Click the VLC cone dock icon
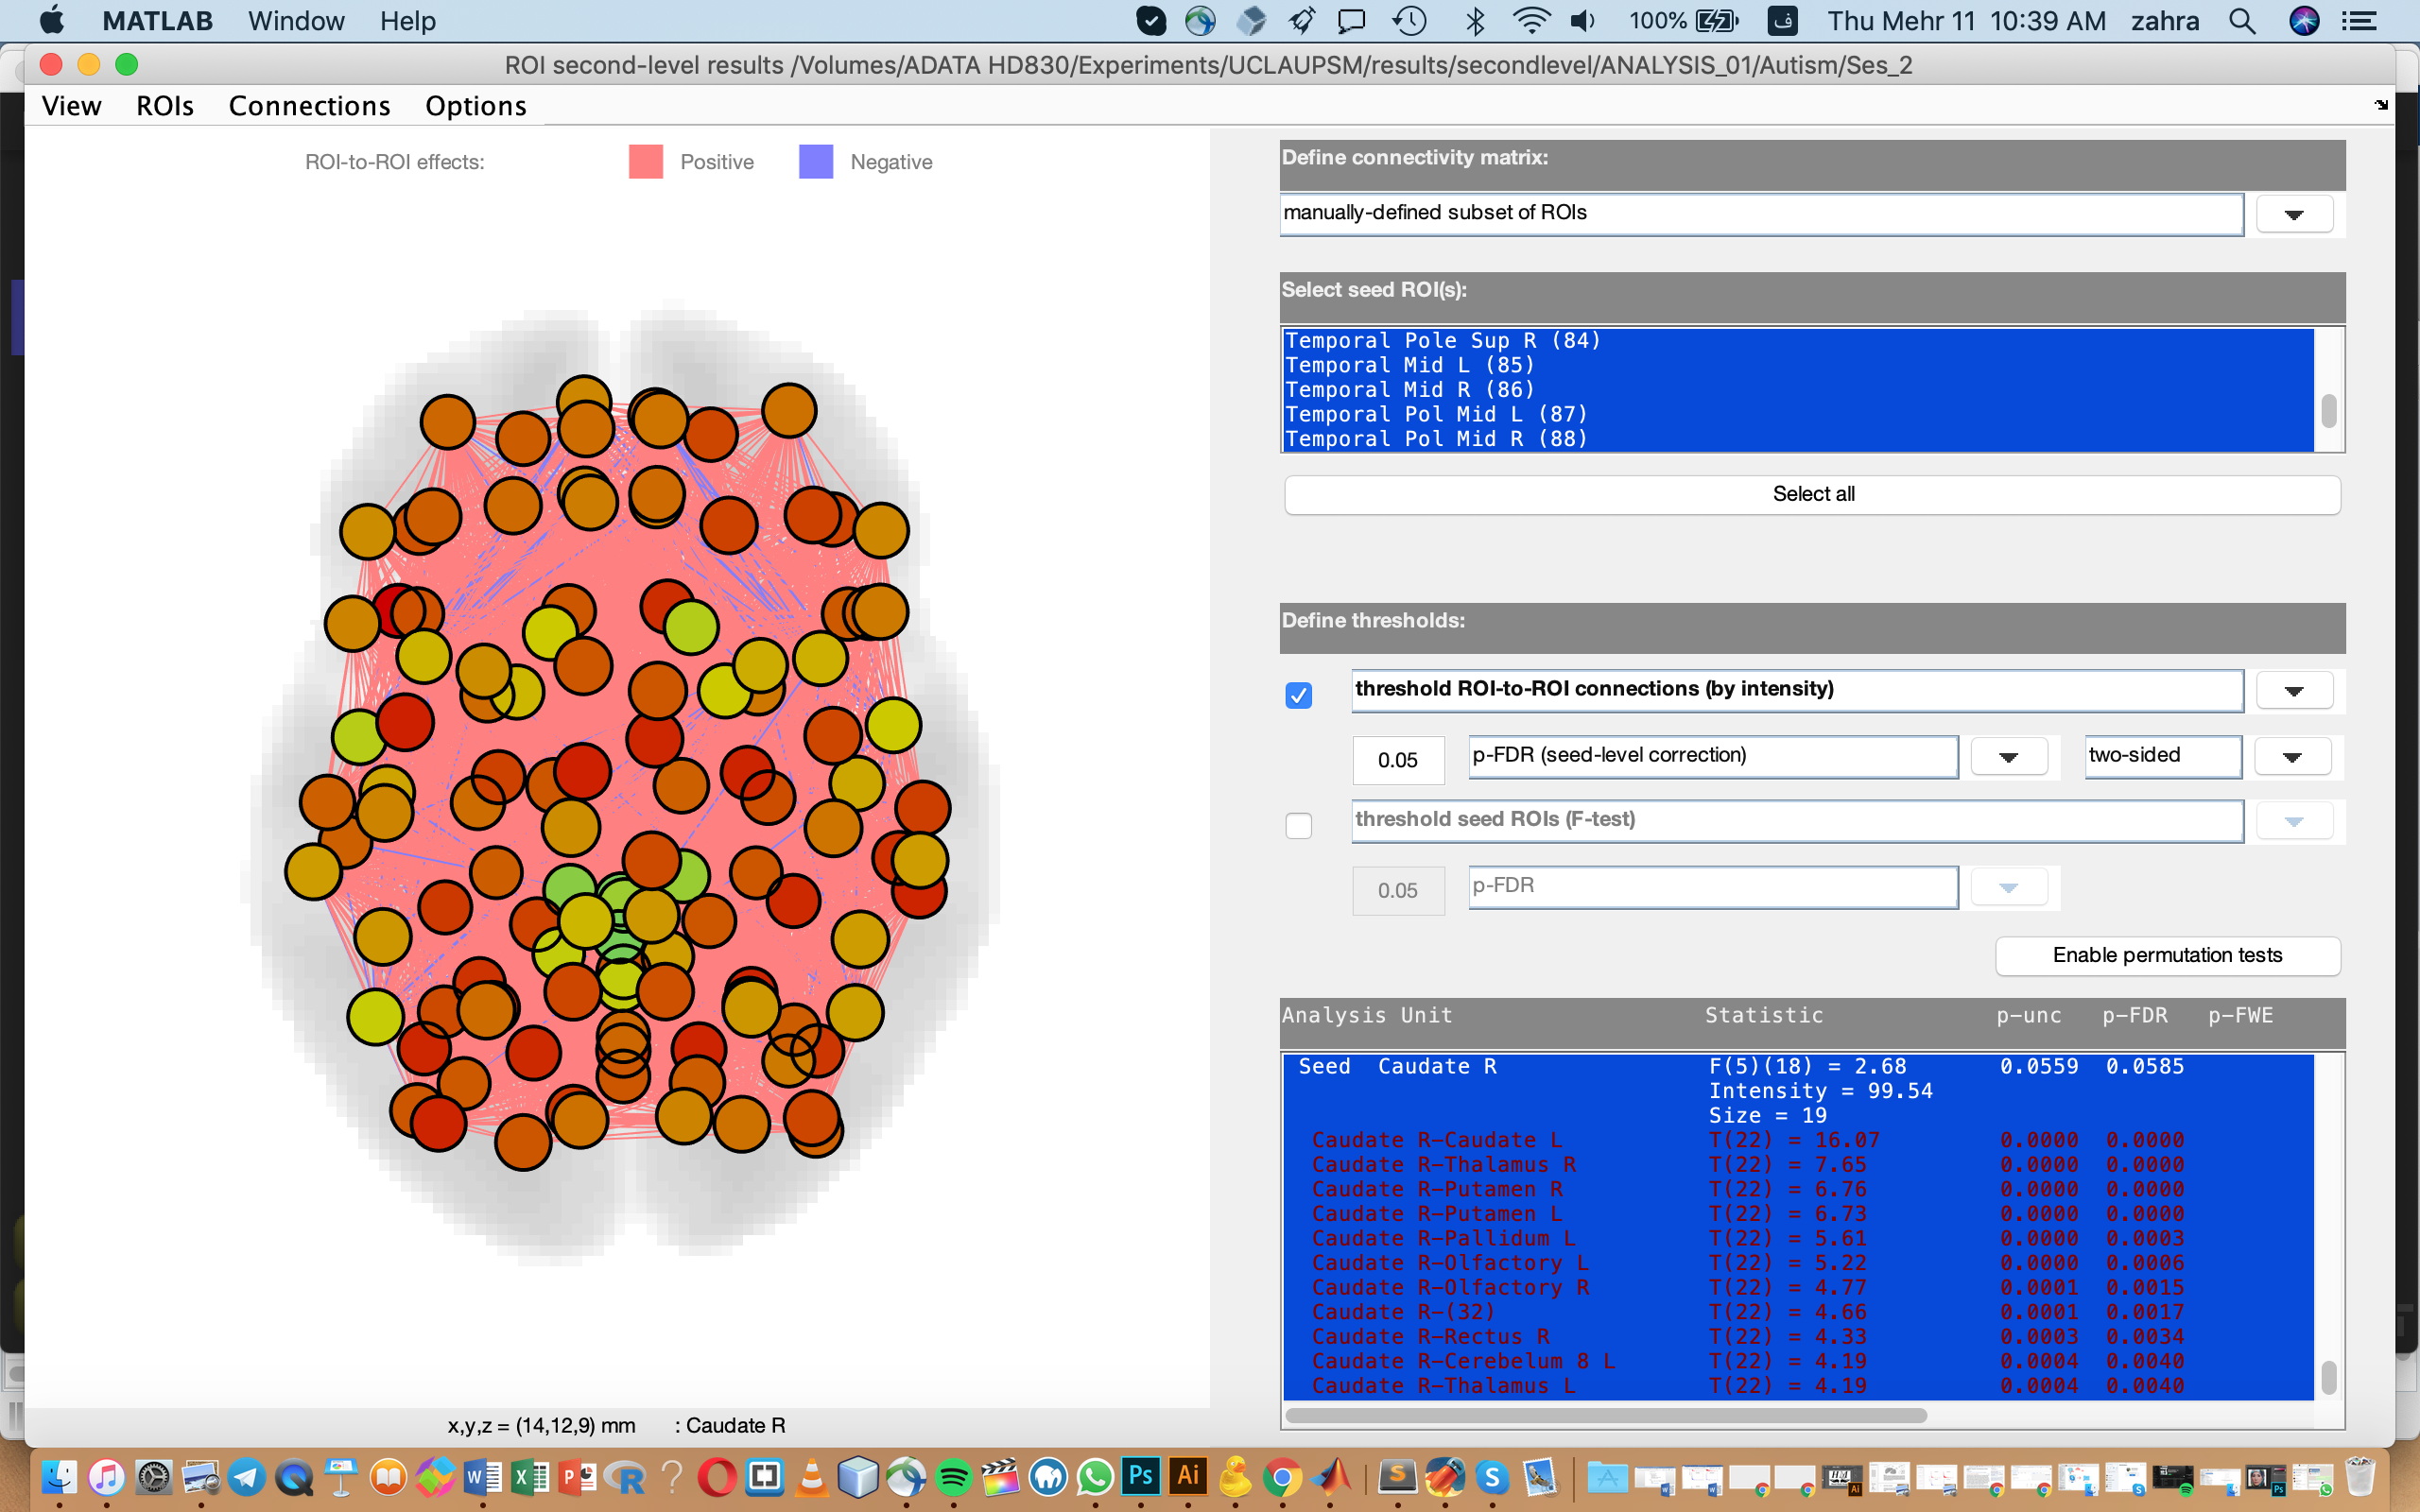Screen dimensions: 2420x1512 tap(811, 1477)
